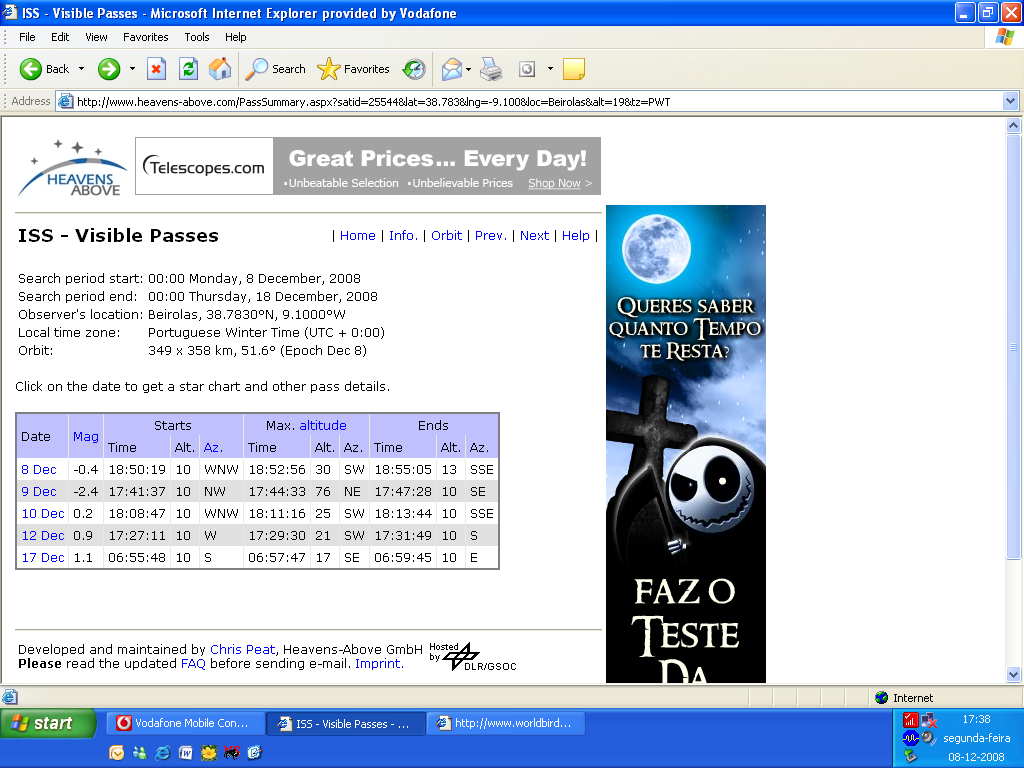Open the 10 Dec pass details
This screenshot has height=768, width=1024.
[x=42, y=513]
